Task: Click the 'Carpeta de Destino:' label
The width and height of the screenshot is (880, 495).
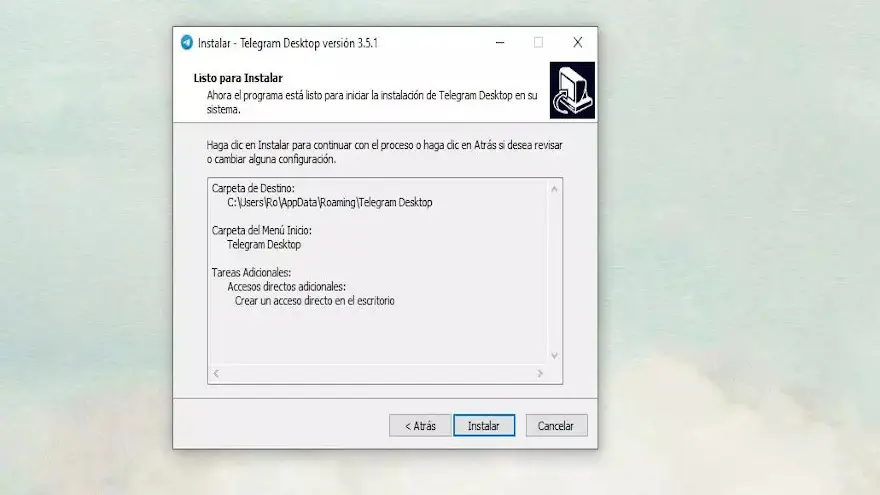Action: click(253, 188)
